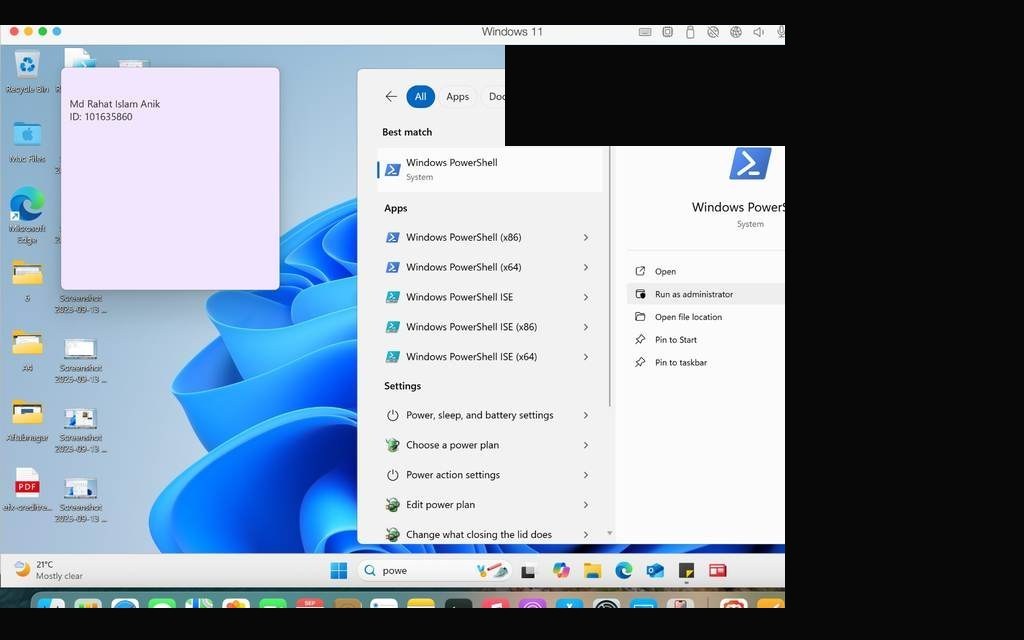1024x640 pixels.
Task: Click Open in the PowerShell preview pane
Action: (x=705, y=272)
